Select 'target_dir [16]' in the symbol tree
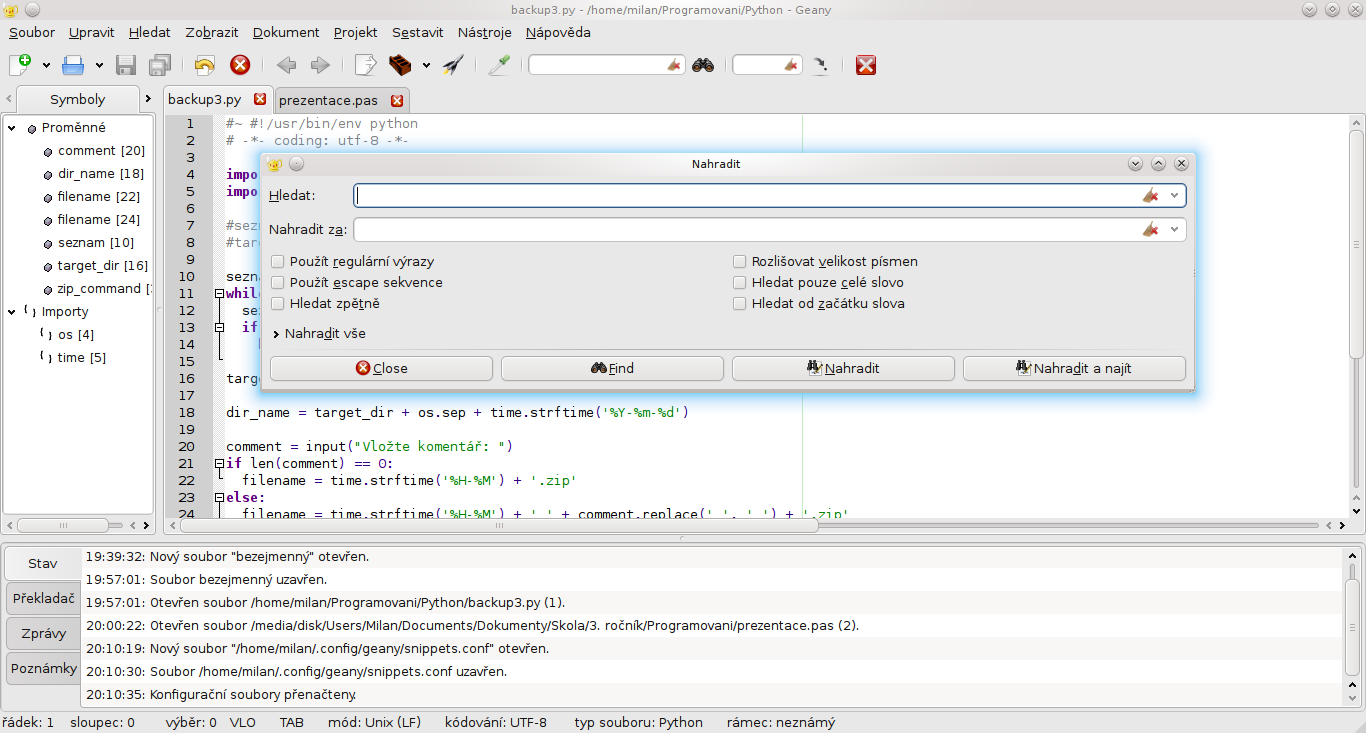 (103, 266)
